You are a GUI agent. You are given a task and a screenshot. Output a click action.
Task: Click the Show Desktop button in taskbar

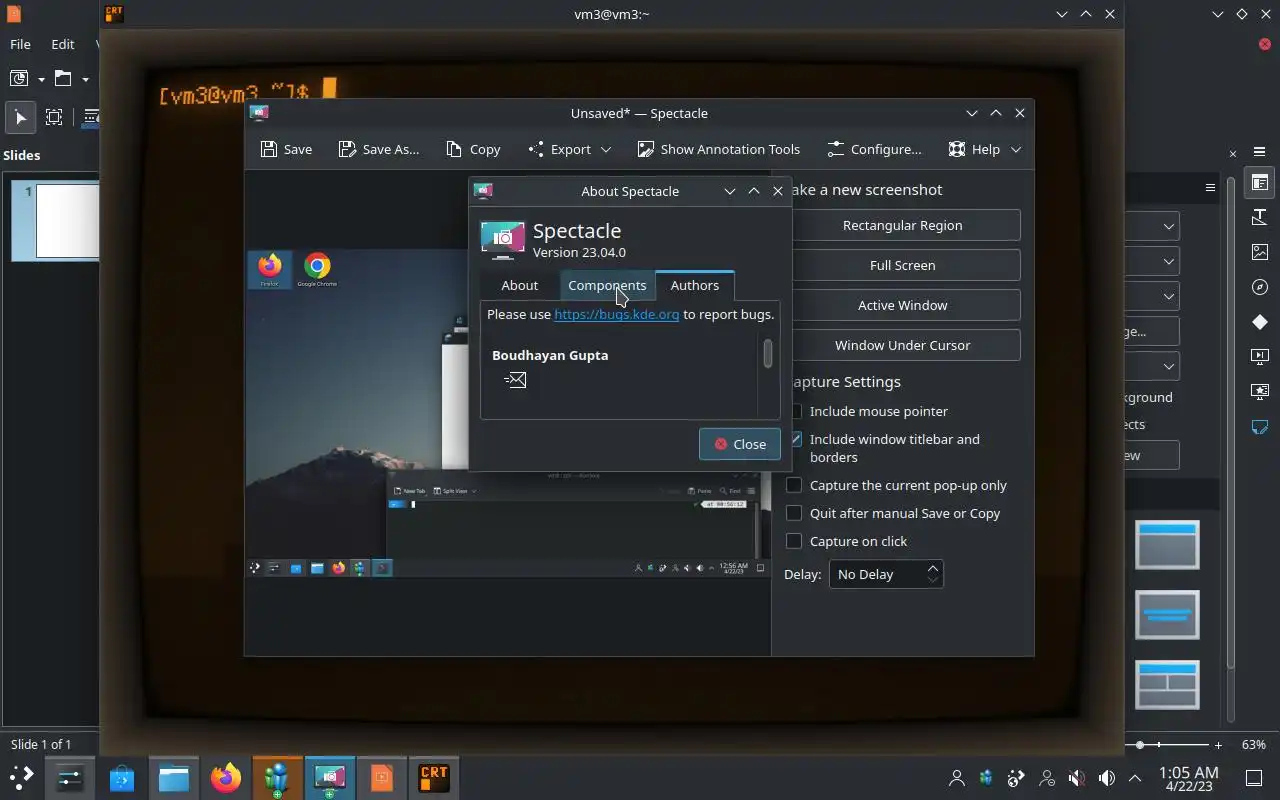click(1254, 778)
